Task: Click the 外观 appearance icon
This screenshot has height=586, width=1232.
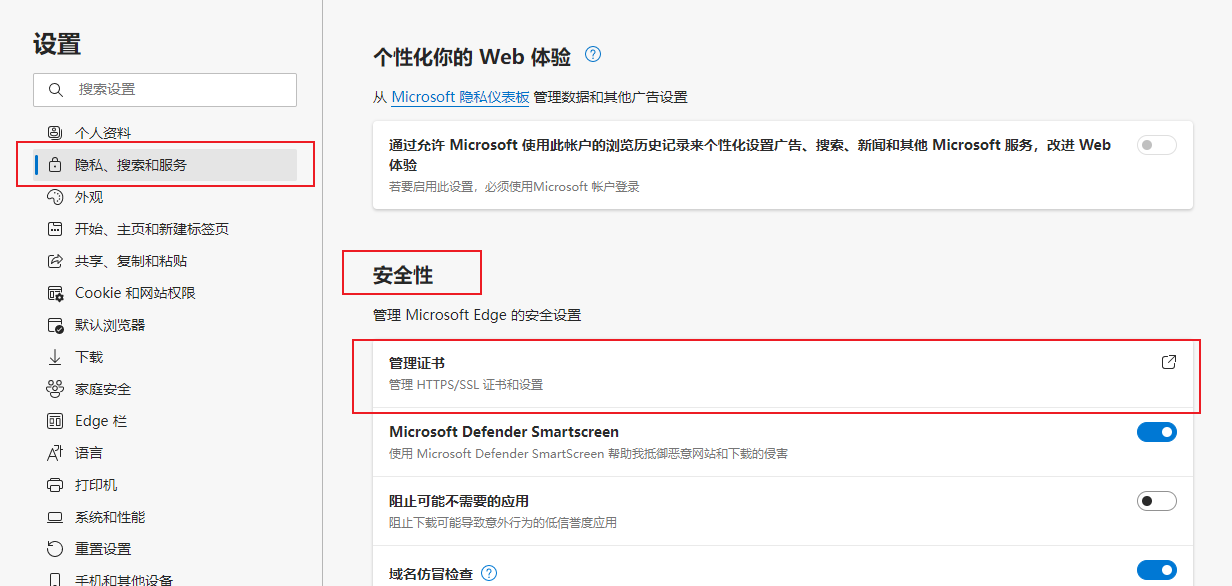Action: (x=55, y=197)
